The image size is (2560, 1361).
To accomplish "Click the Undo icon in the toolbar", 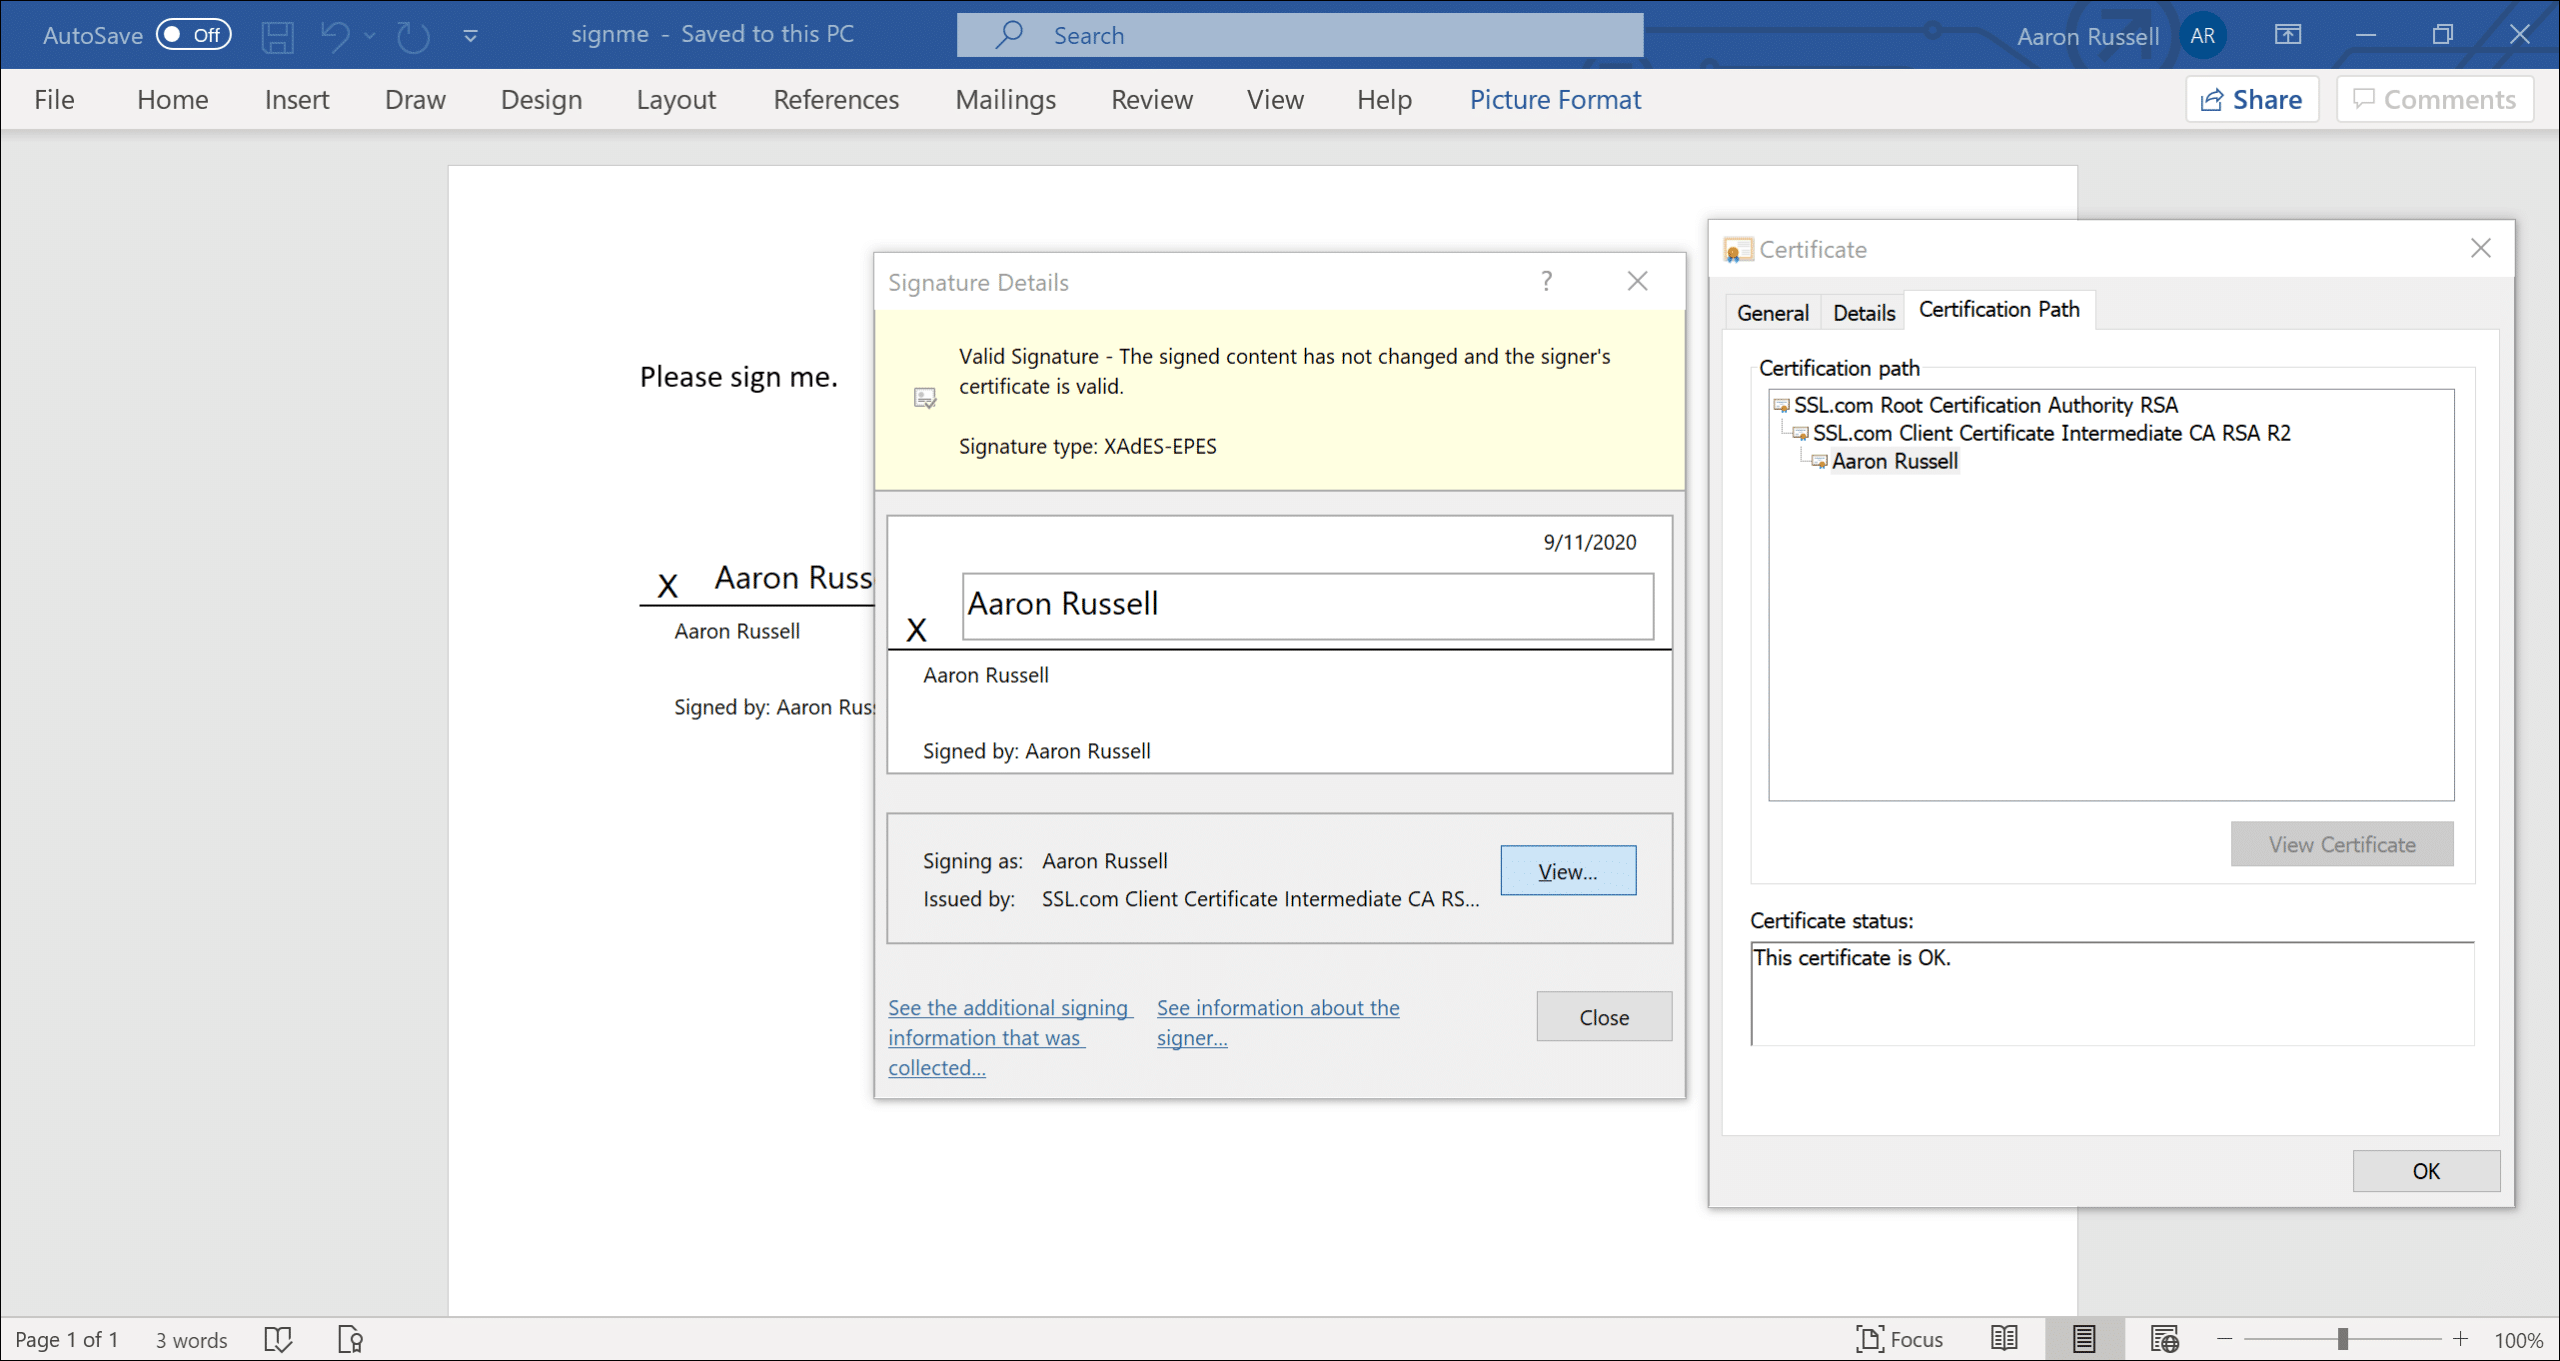I will tap(337, 32).
